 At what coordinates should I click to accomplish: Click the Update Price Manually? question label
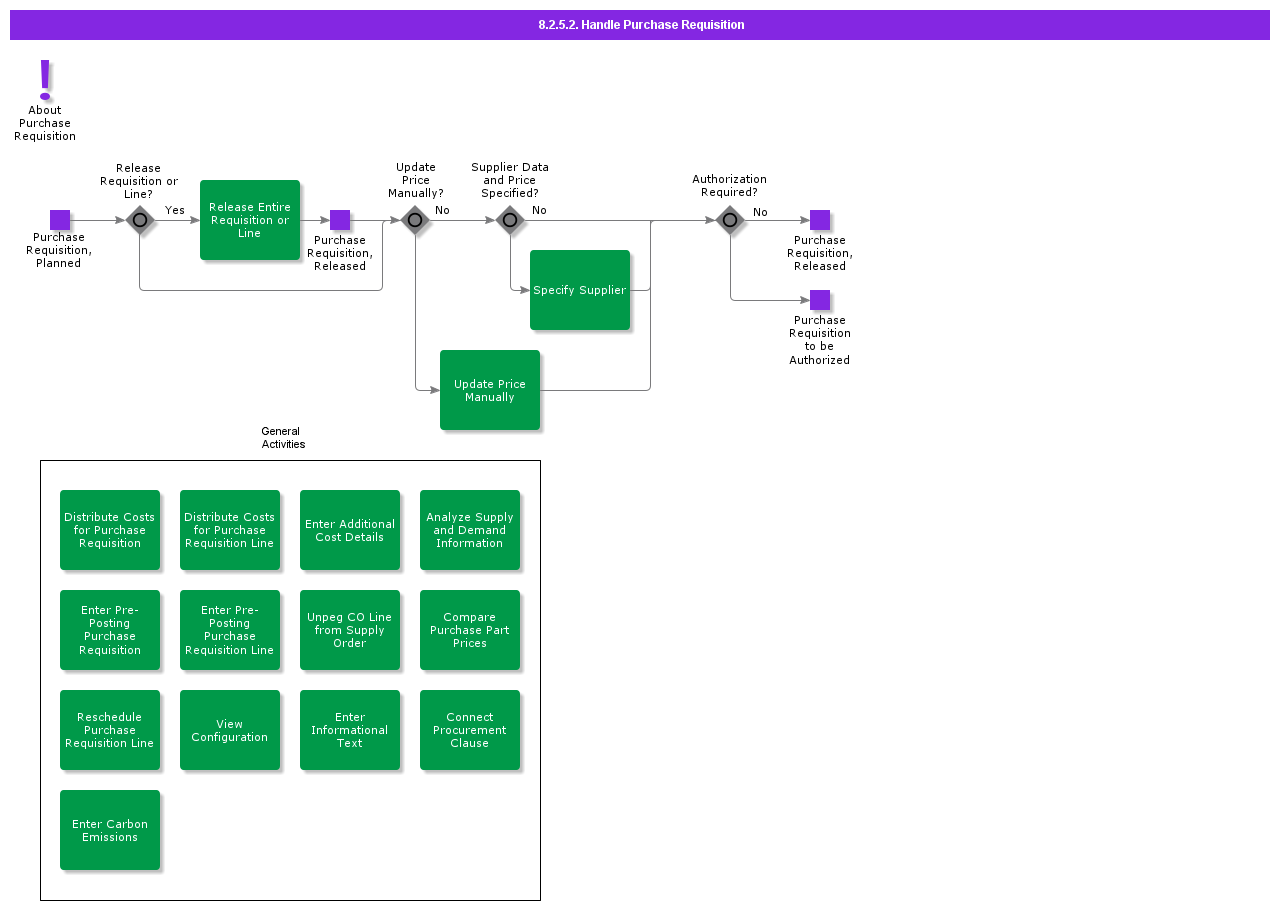pos(416,181)
